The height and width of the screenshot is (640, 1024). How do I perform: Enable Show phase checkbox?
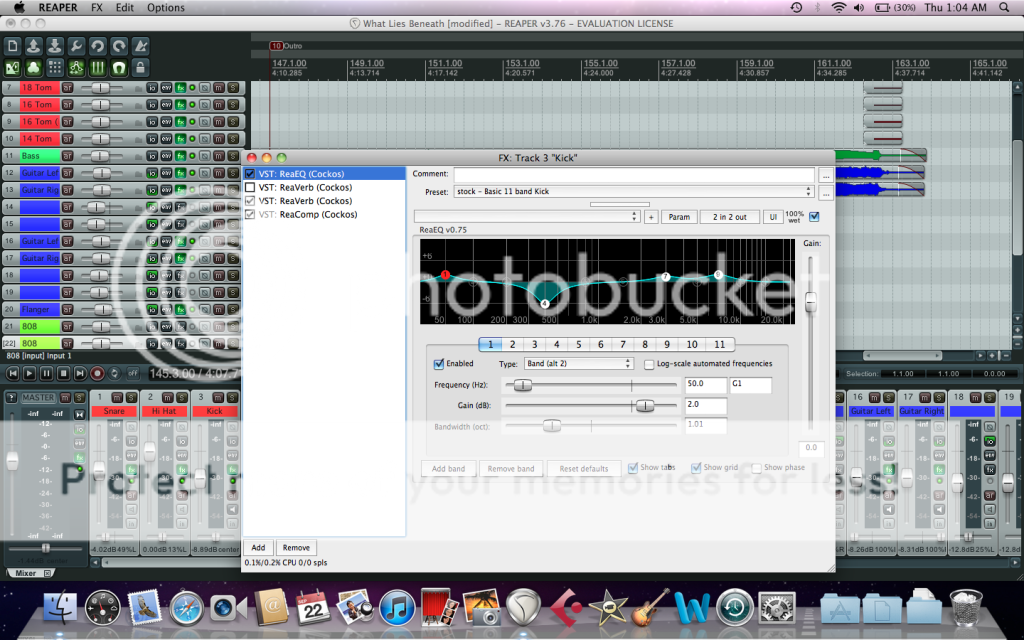point(756,468)
